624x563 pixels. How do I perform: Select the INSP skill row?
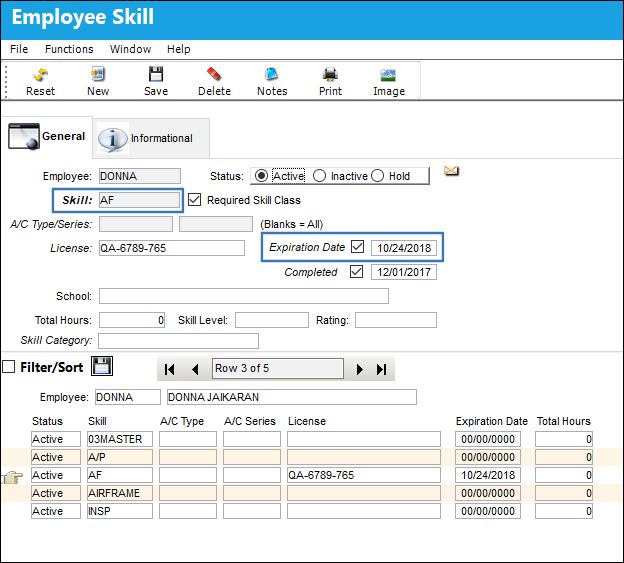click(x=312, y=511)
